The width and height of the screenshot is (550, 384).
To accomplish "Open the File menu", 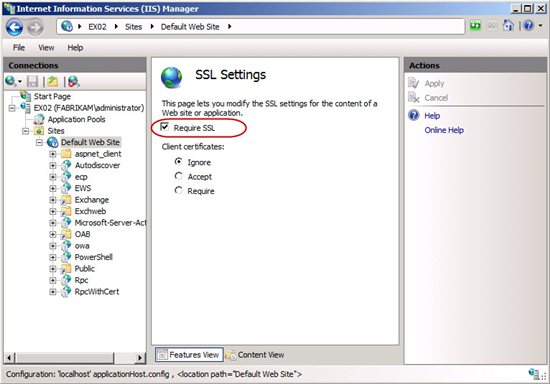I will [x=19, y=47].
